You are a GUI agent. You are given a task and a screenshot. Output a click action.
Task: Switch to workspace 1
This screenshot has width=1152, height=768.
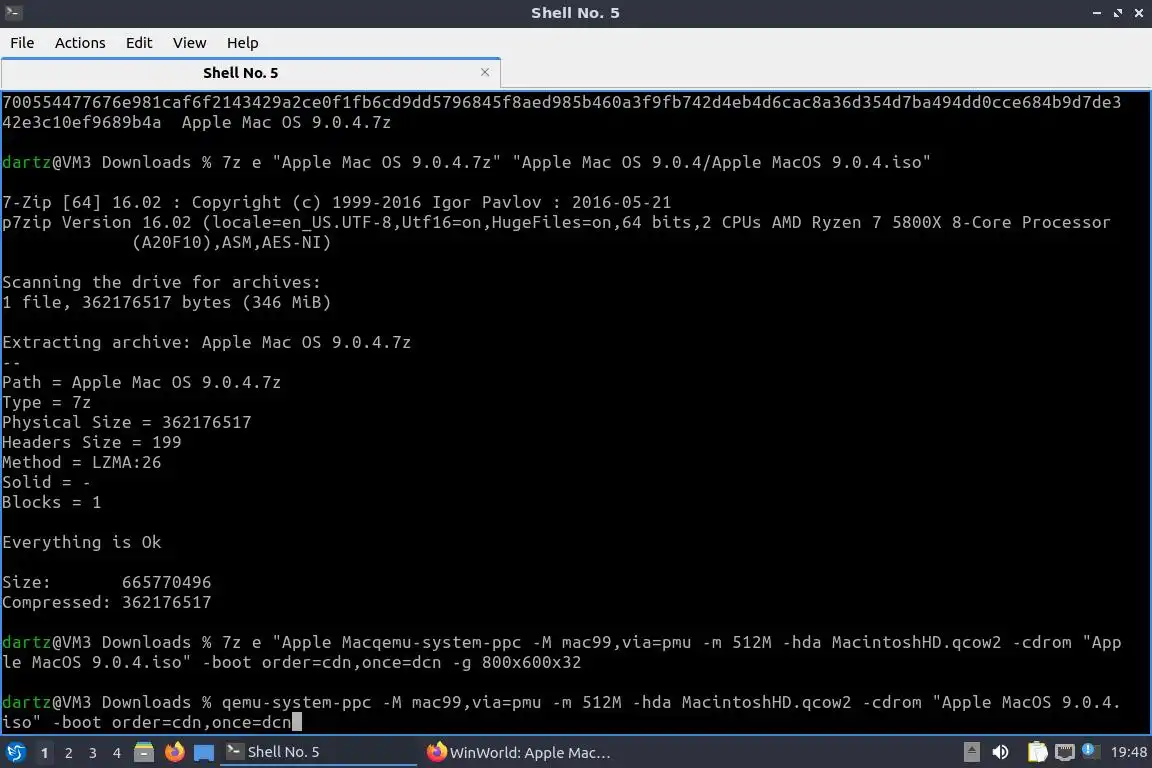[x=45, y=753]
